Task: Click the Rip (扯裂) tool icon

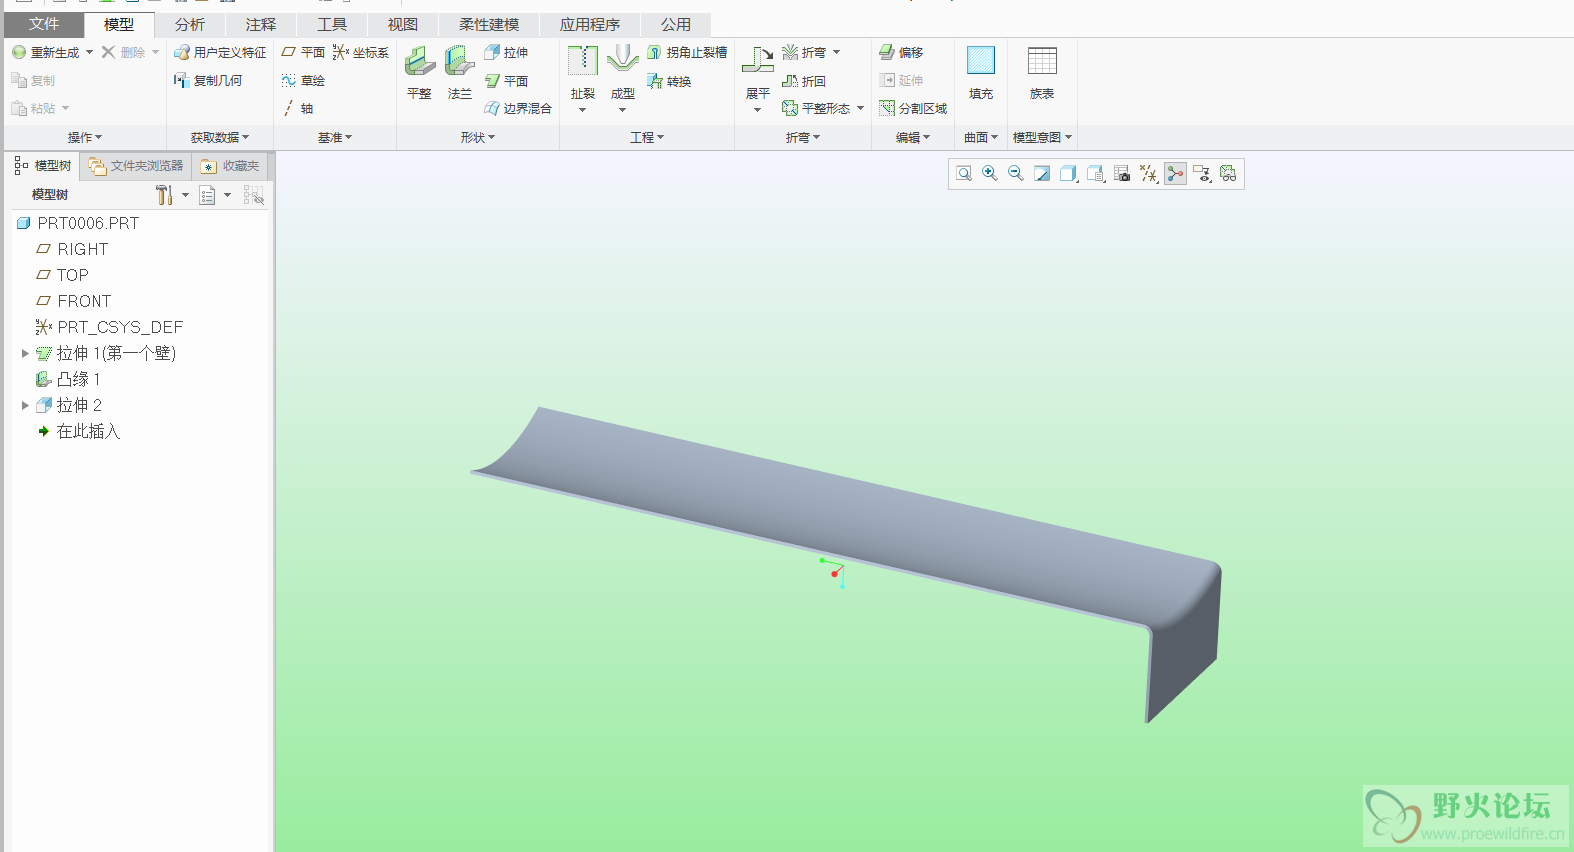Action: pyautogui.click(x=583, y=61)
